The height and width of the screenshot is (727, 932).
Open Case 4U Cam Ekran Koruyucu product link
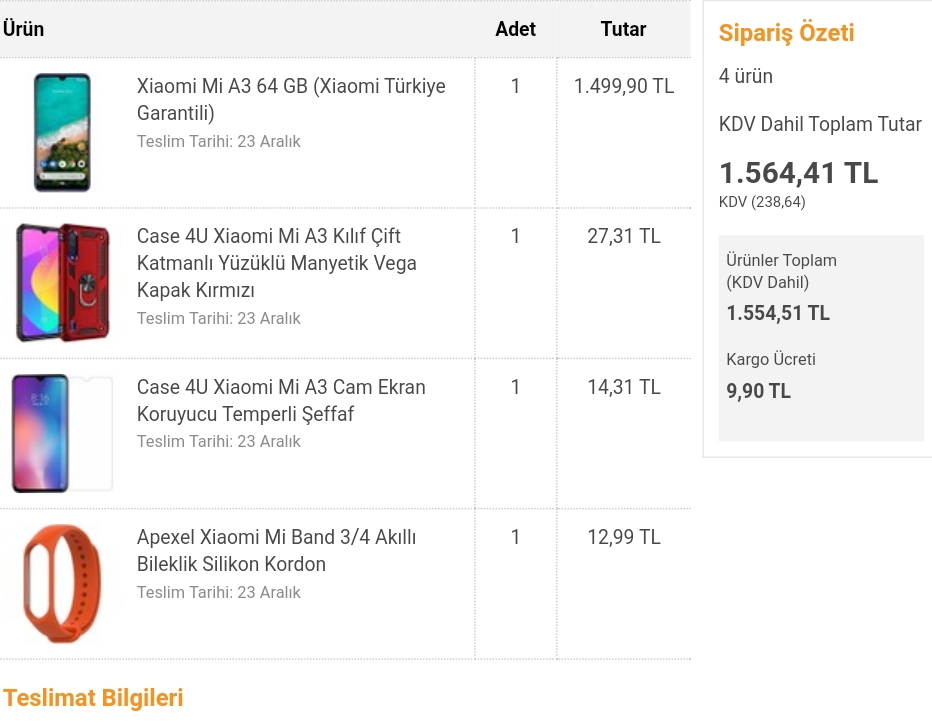(281, 400)
